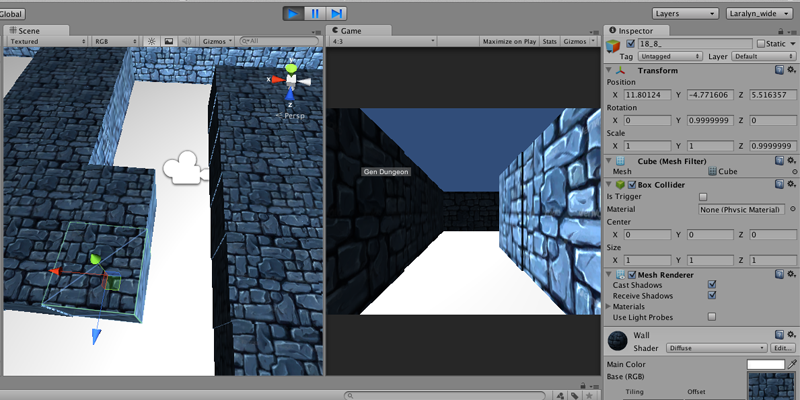The image size is (800, 400).
Task: Select the Game tab
Action: tap(350, 30)
